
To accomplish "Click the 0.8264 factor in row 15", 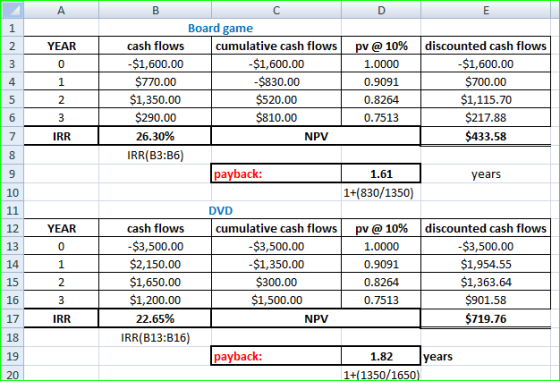I will [381, 282].
